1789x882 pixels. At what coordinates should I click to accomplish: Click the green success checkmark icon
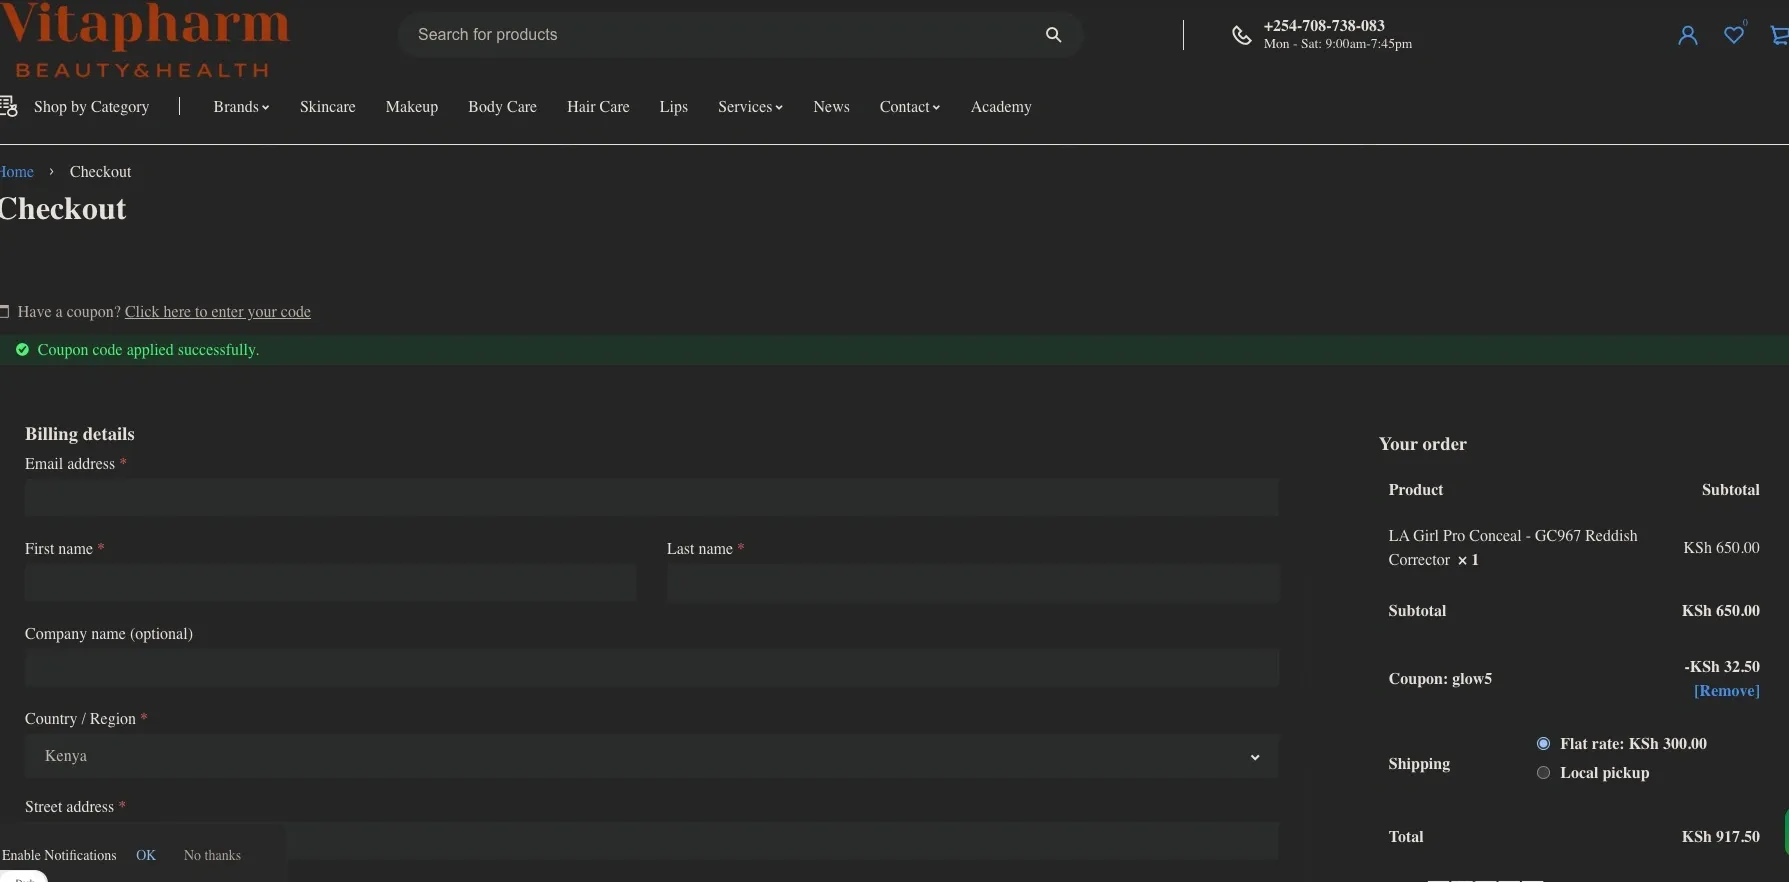[22, 350]
